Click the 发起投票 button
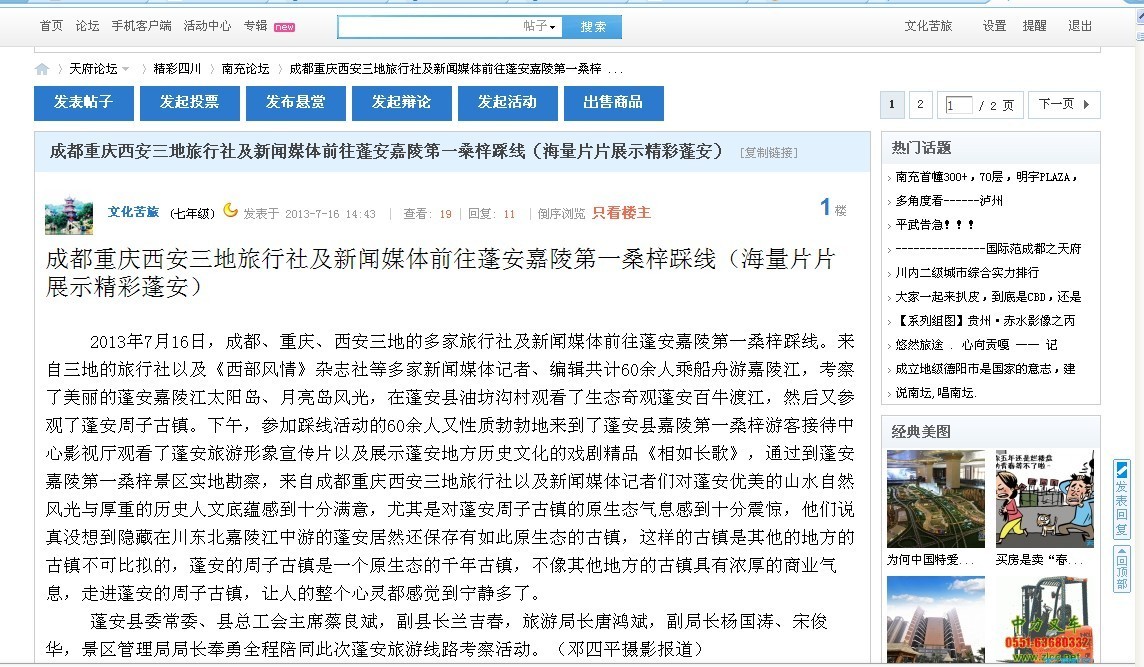The image size is (1144, 667). click(190, 103)
